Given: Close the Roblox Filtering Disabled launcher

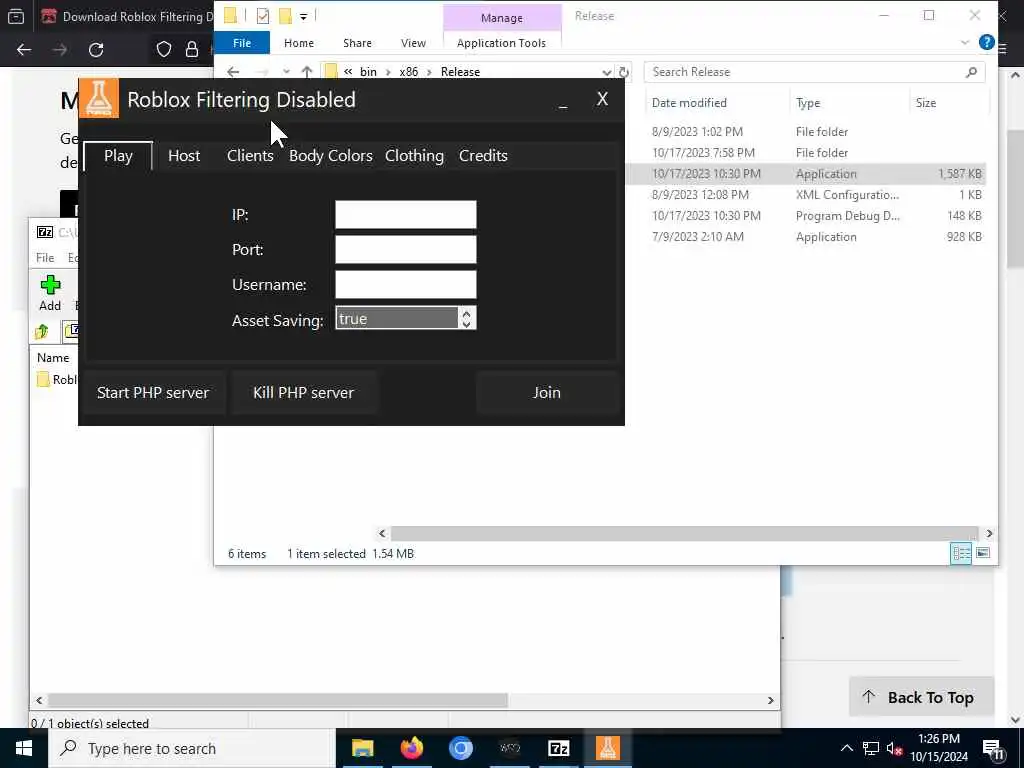Looking at the screenshot, I should tap(602, 99).
